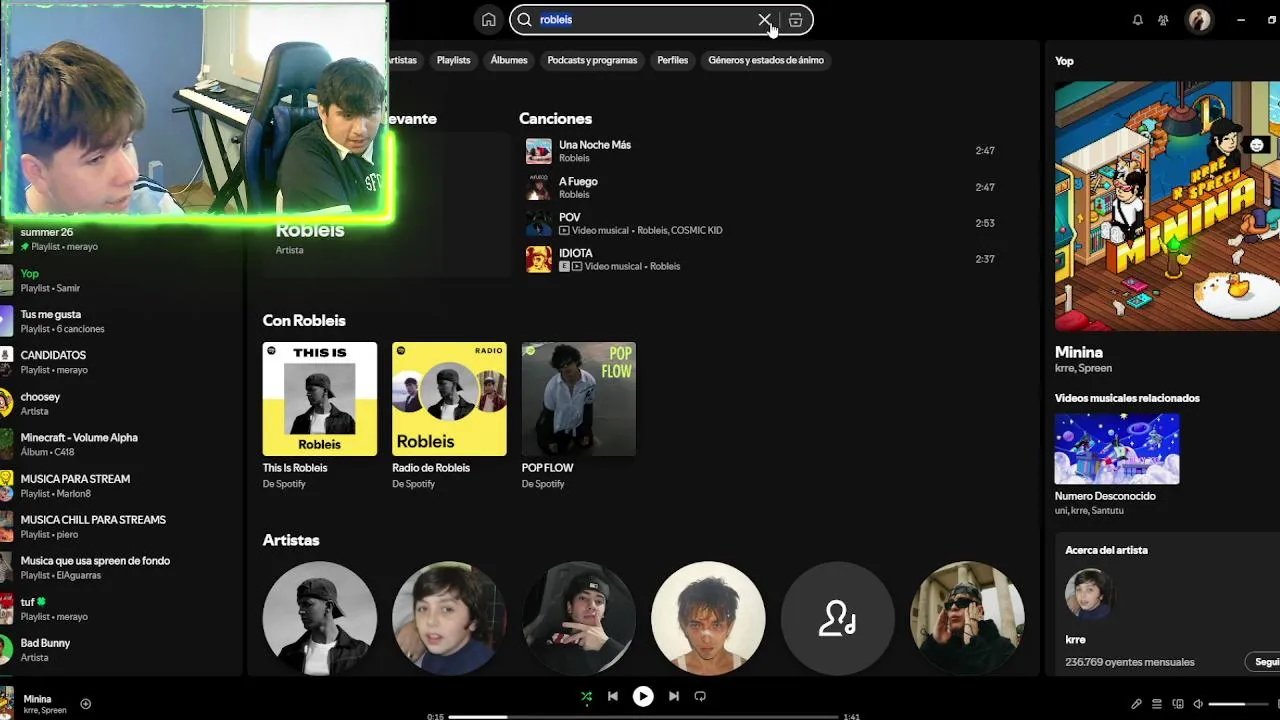Open Radio de Robleis cover

point(449,399)
